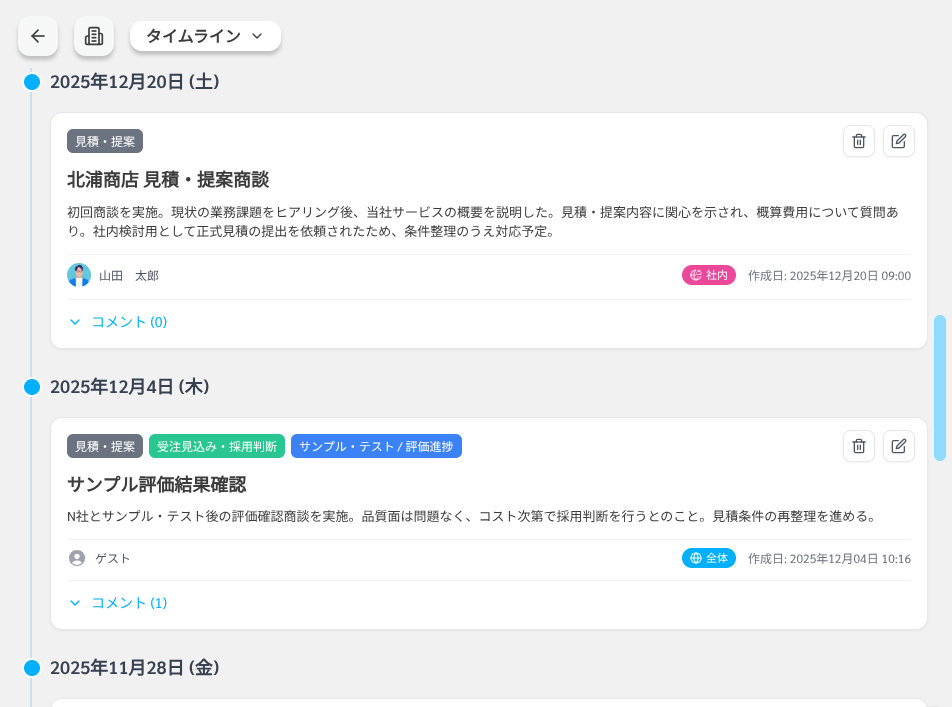The image size is (952, 707).
Task: Open the タイムライン view dropdown
Action: 205,36
